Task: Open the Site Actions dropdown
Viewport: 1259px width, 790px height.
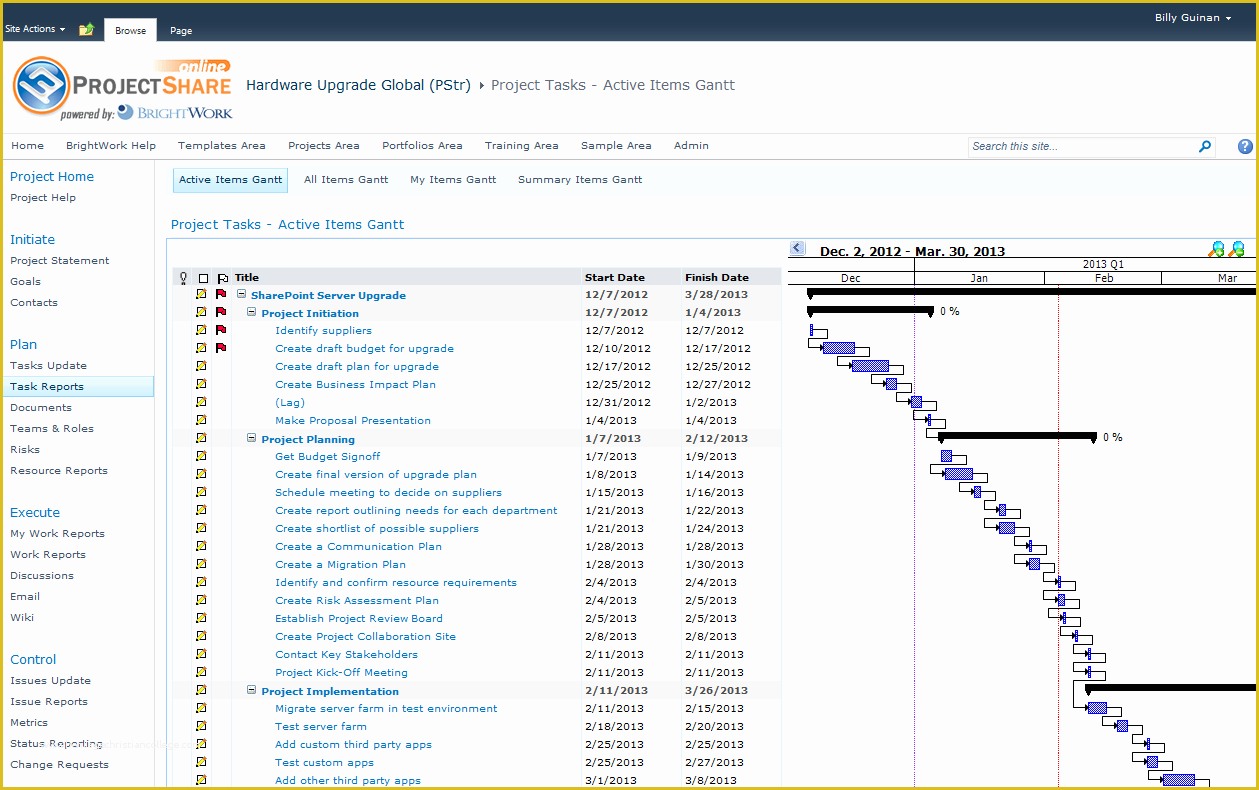Action: click(35, 29)
